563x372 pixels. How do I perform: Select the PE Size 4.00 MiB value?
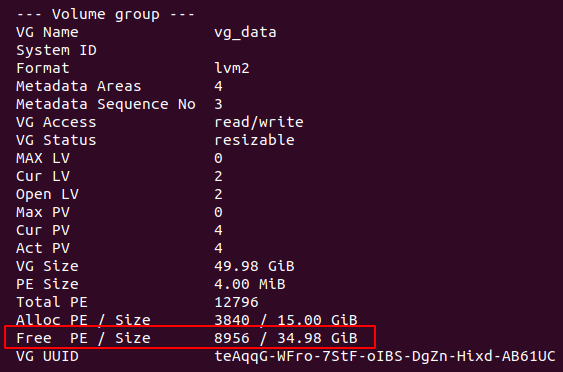[250, 284]
